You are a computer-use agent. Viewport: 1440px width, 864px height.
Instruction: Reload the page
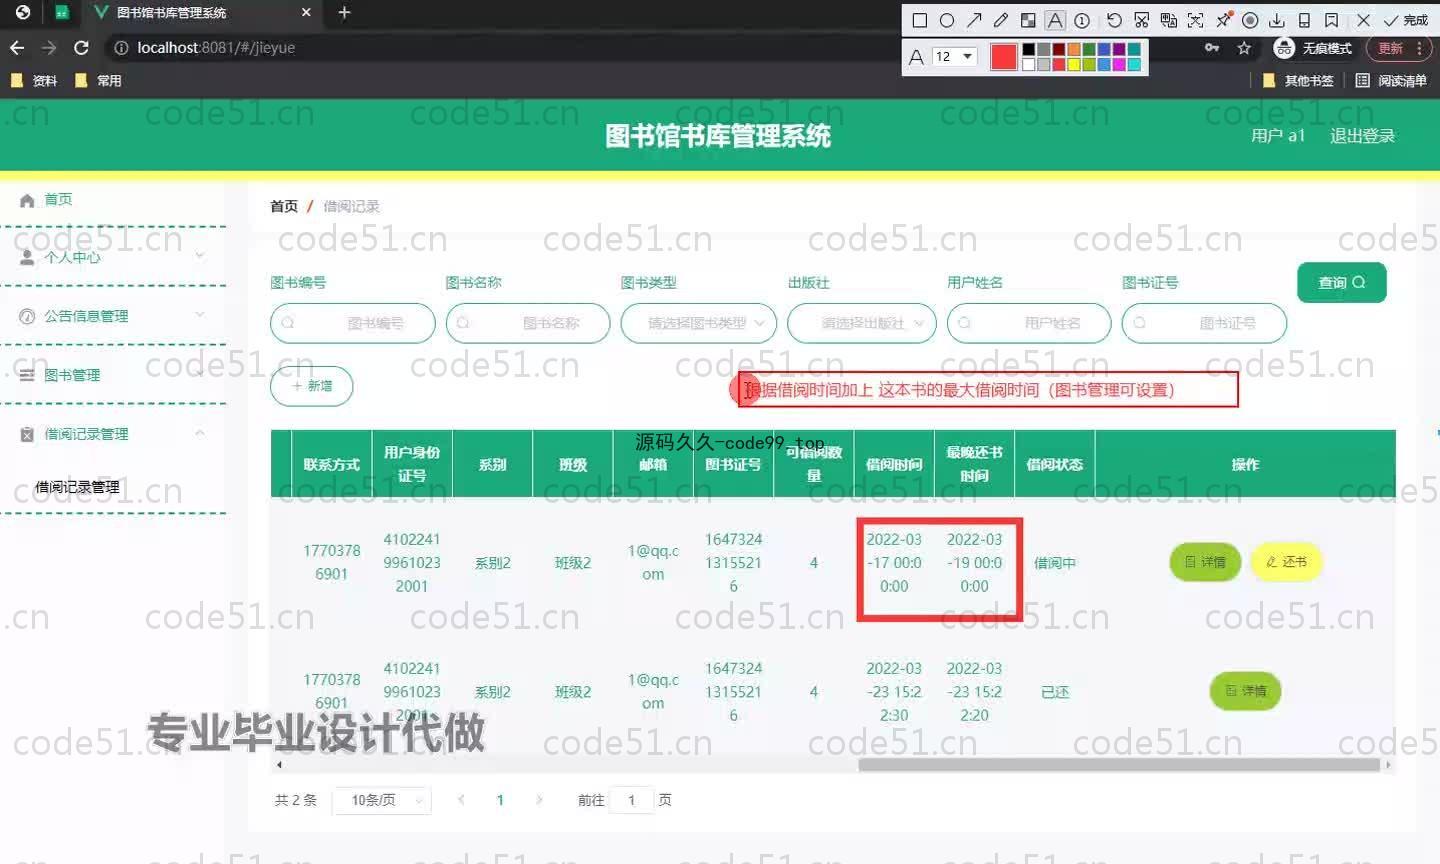coord(82,48)
